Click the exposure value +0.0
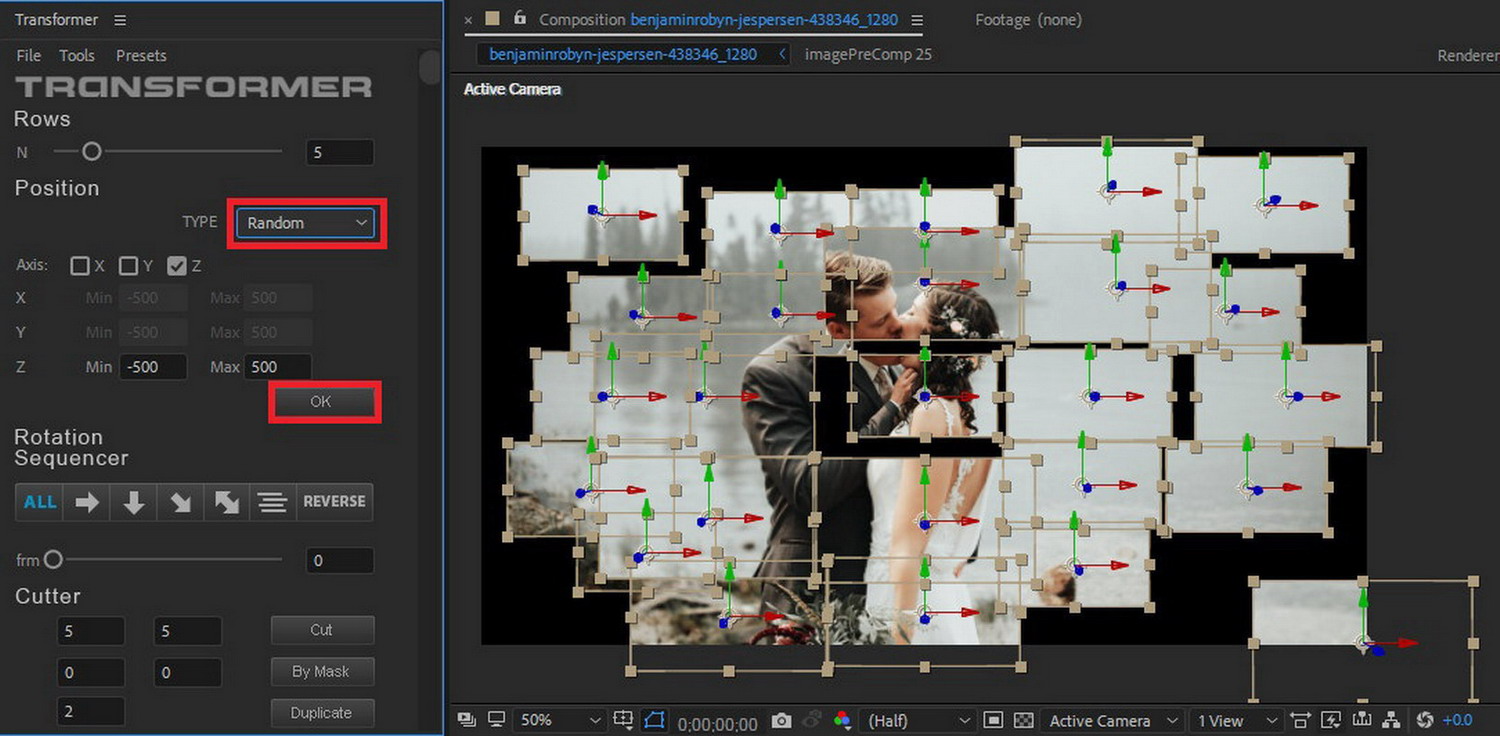 [x=1457, y=720]
